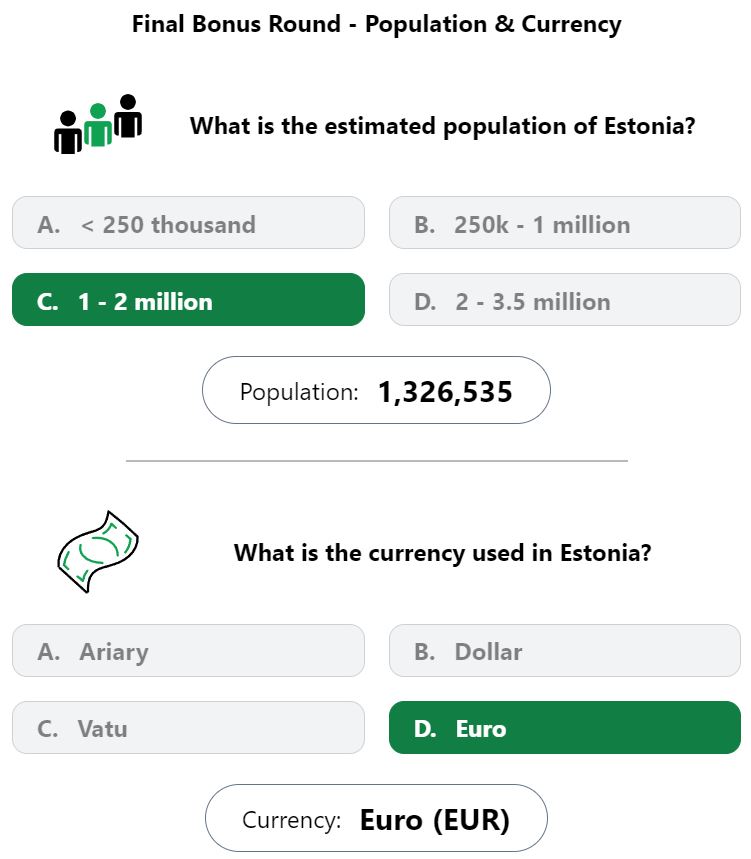This screenshot has height=859, width=751.
Task: Click the Estonia population question text
Action: (x=443, y=126)
